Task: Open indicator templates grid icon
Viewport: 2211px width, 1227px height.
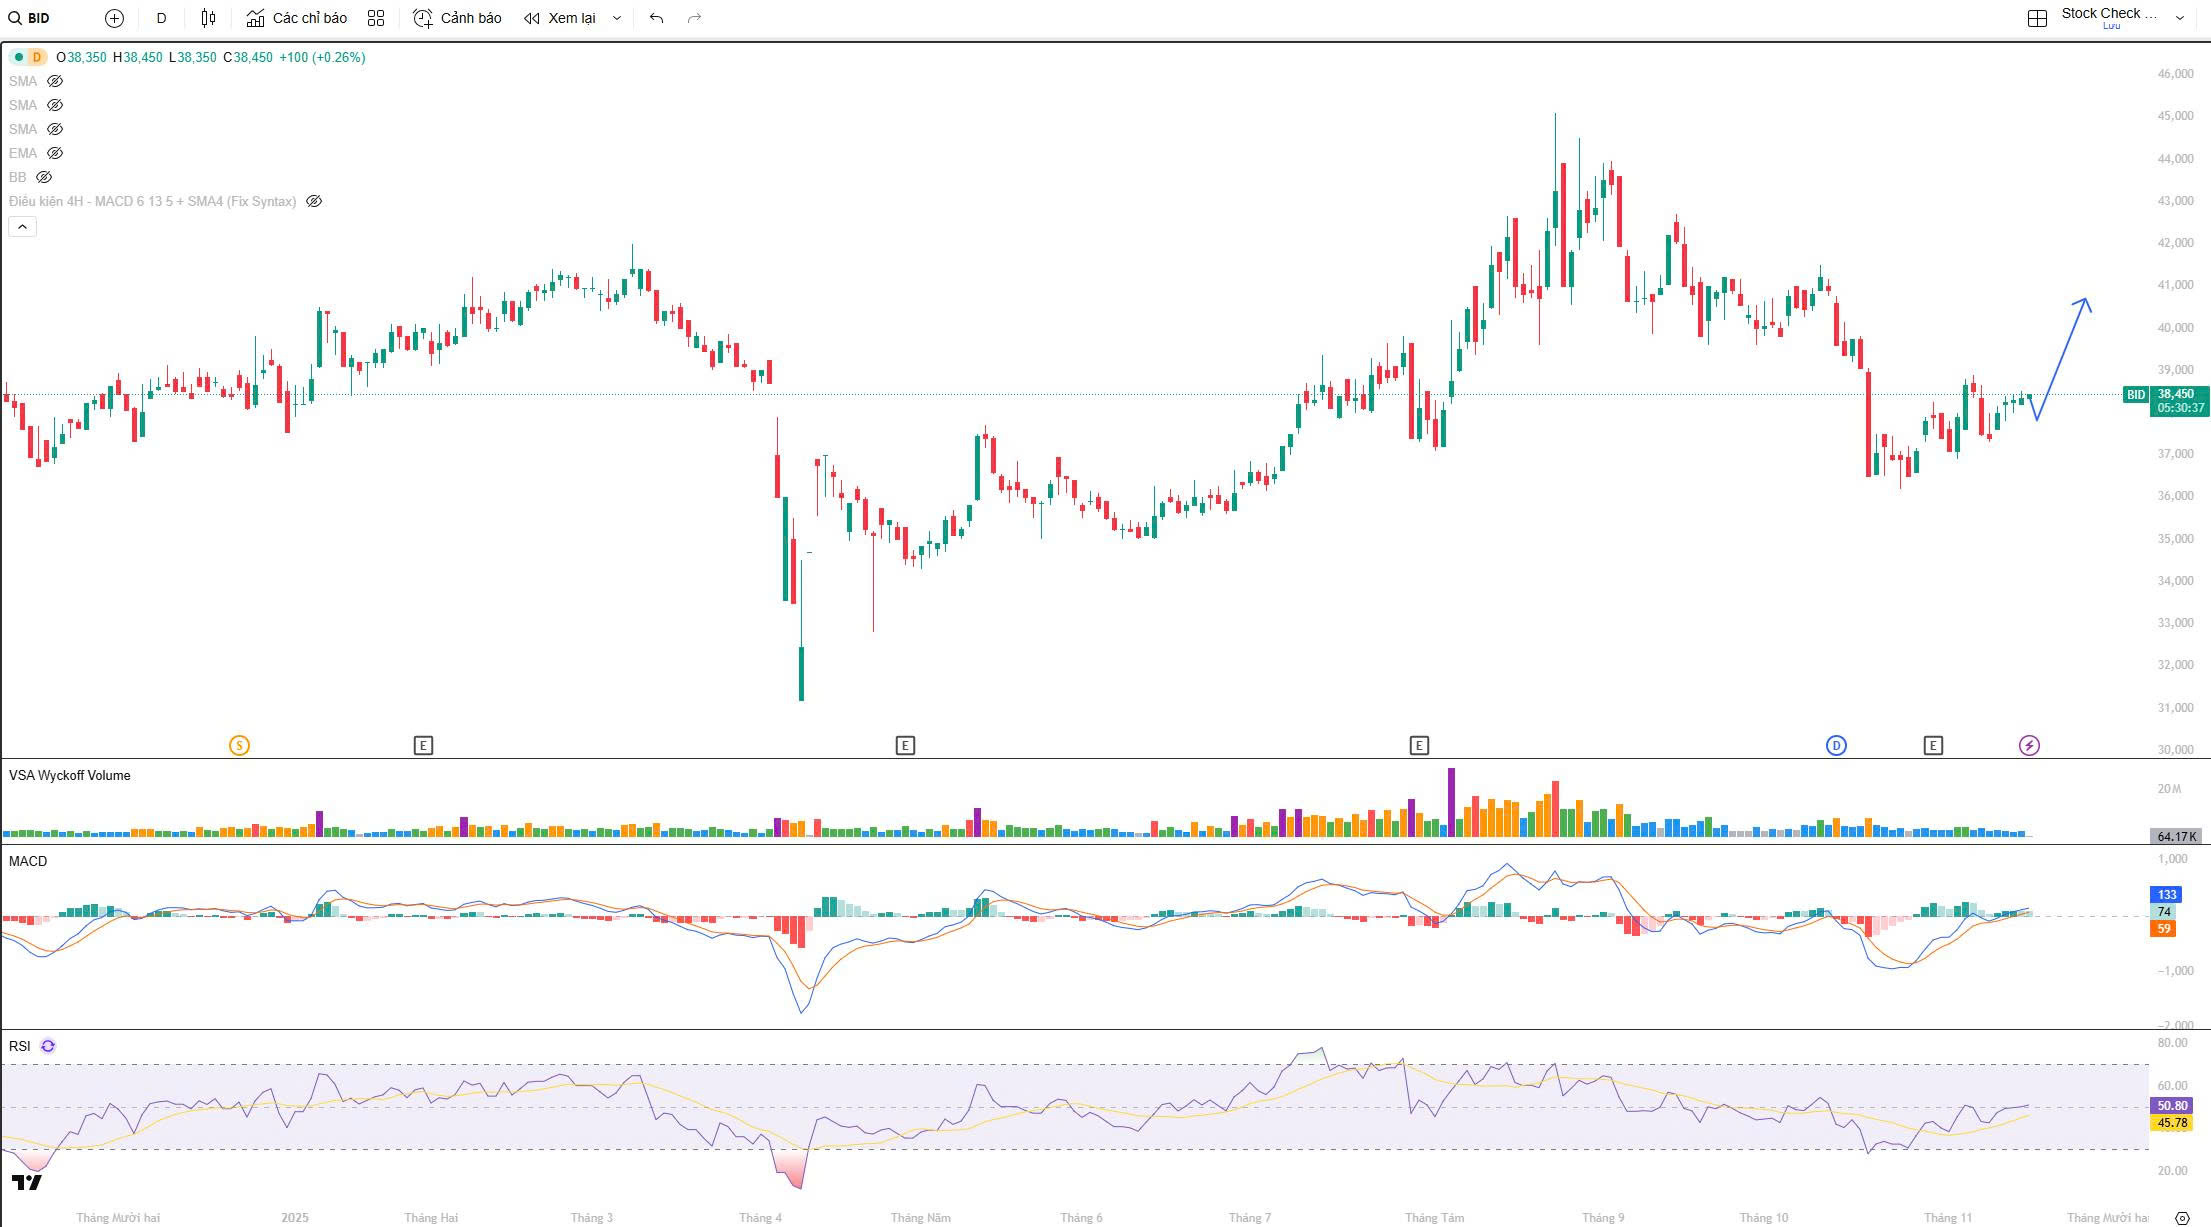Action: pos(376,18)
